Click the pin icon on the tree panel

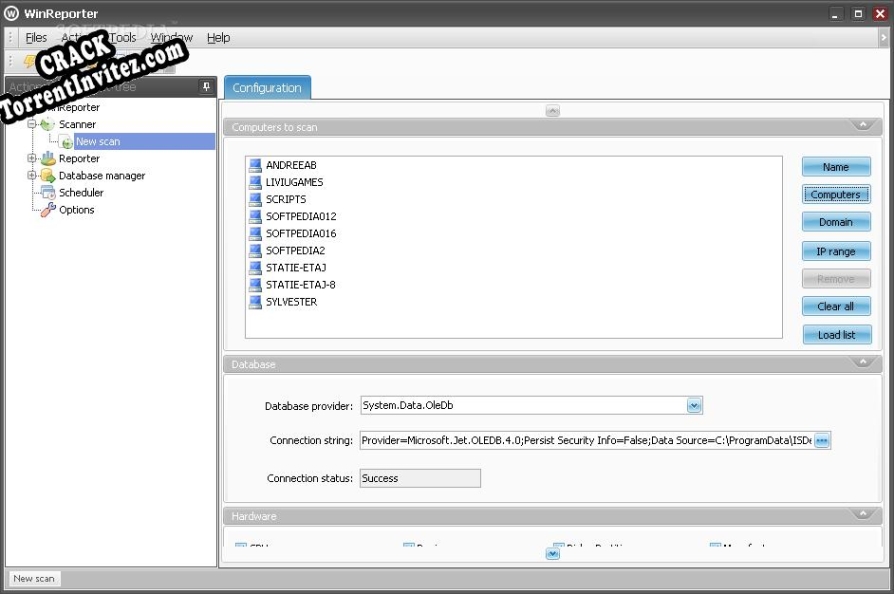(204, 87)
